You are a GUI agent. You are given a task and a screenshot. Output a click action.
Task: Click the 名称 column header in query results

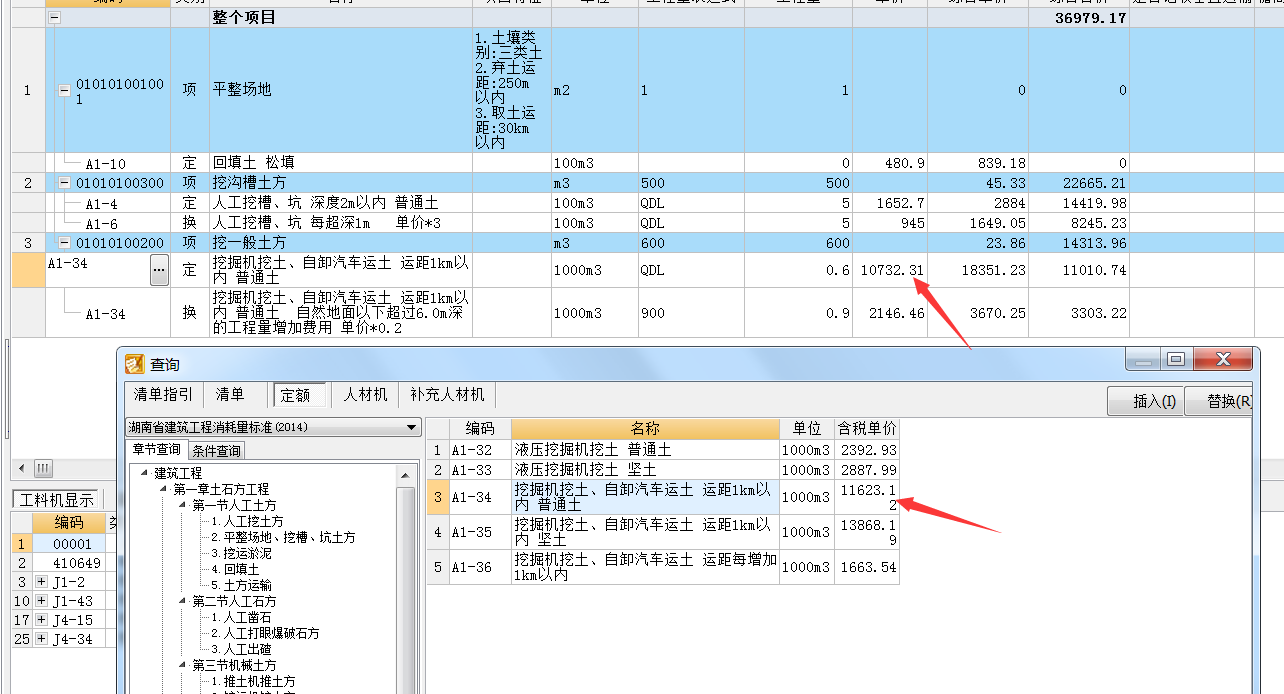pyautogui.click(x=645, y=429)
